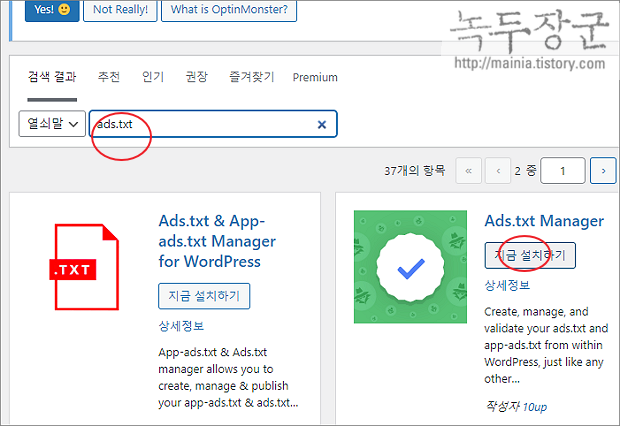The width and height of the screenshot is (620, 426).
Task: Switch to the 추천 tab
Action: (109, 77)
